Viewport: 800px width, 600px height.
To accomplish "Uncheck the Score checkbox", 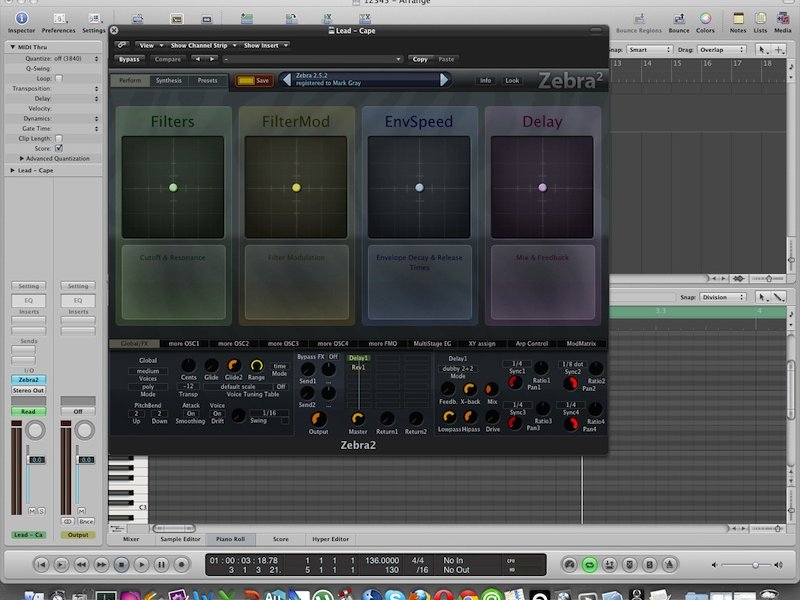I will click(x=59, y=148).
